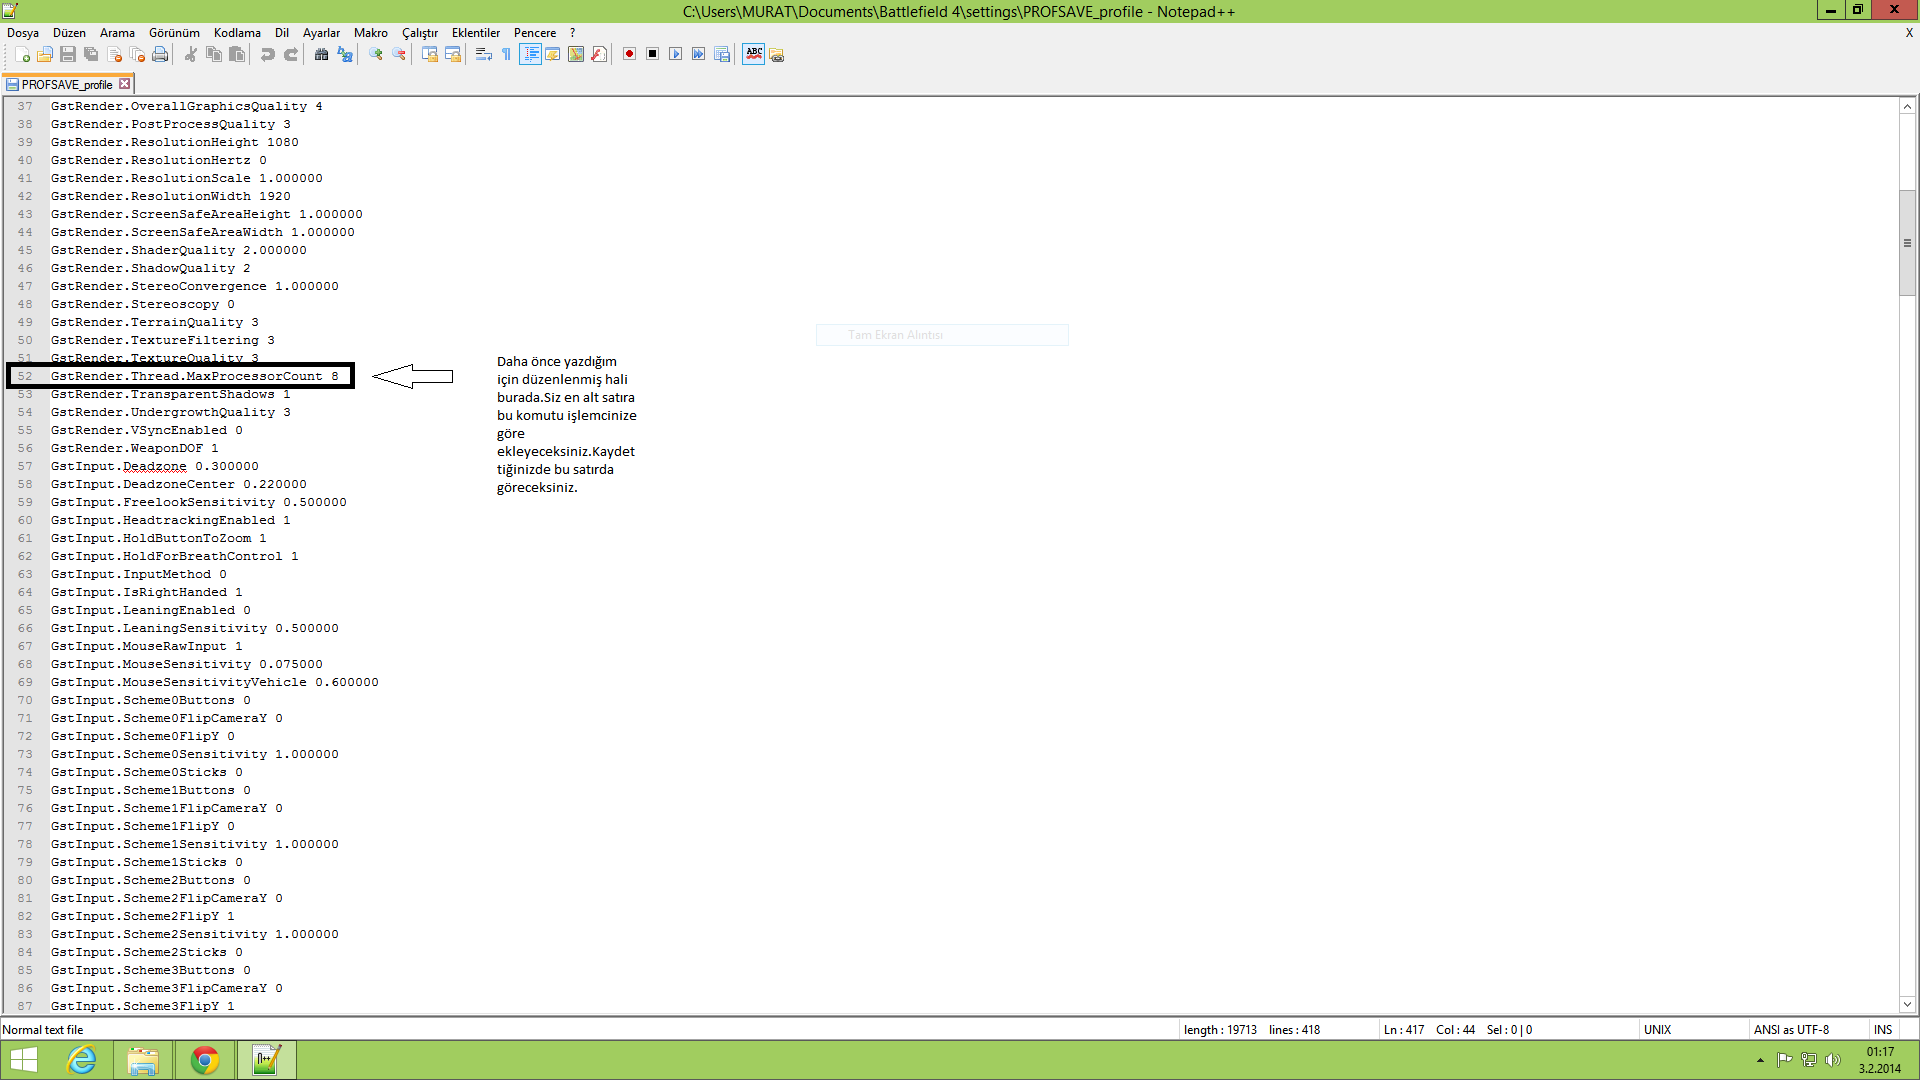Click the vertical scrollbar down arrow
This screenshot has width=1920, height=1080.
[x=1907, y=1005]
